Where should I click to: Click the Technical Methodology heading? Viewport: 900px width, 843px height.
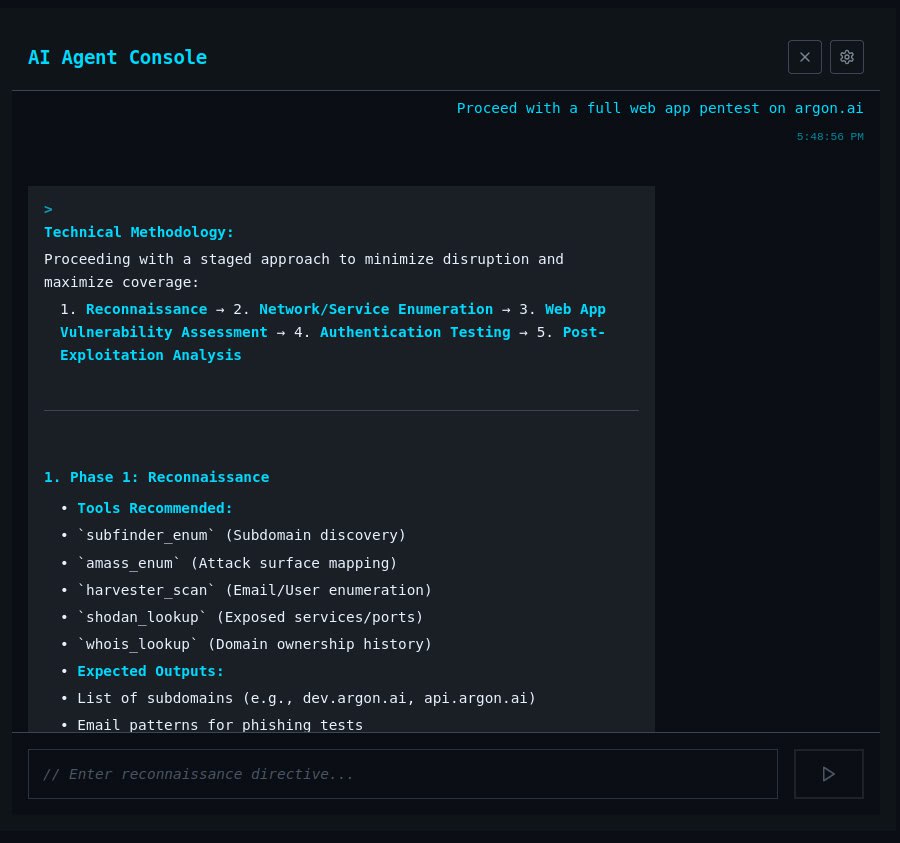(139, 232)
